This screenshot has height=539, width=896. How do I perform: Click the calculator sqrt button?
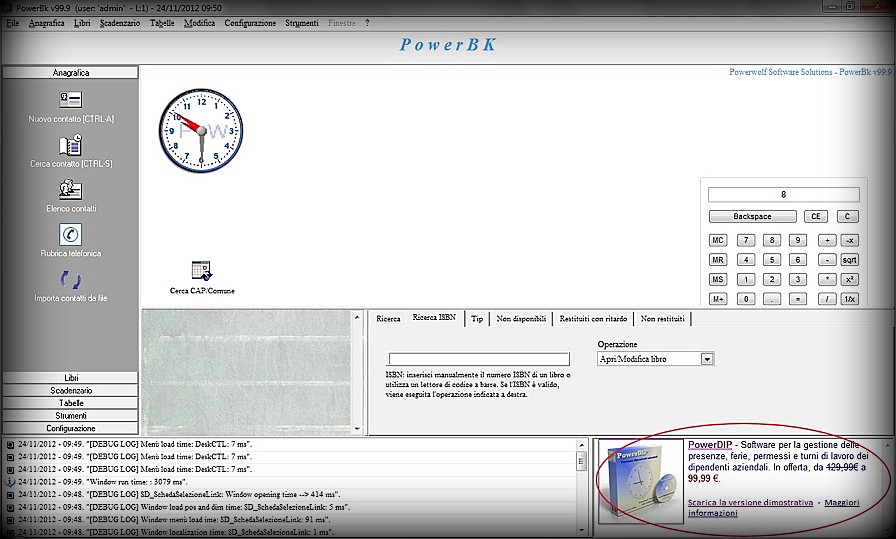850,260
